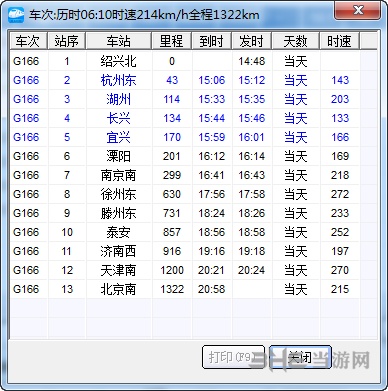
Task: Click G166 in the 北京南 row
Action: 26,289
